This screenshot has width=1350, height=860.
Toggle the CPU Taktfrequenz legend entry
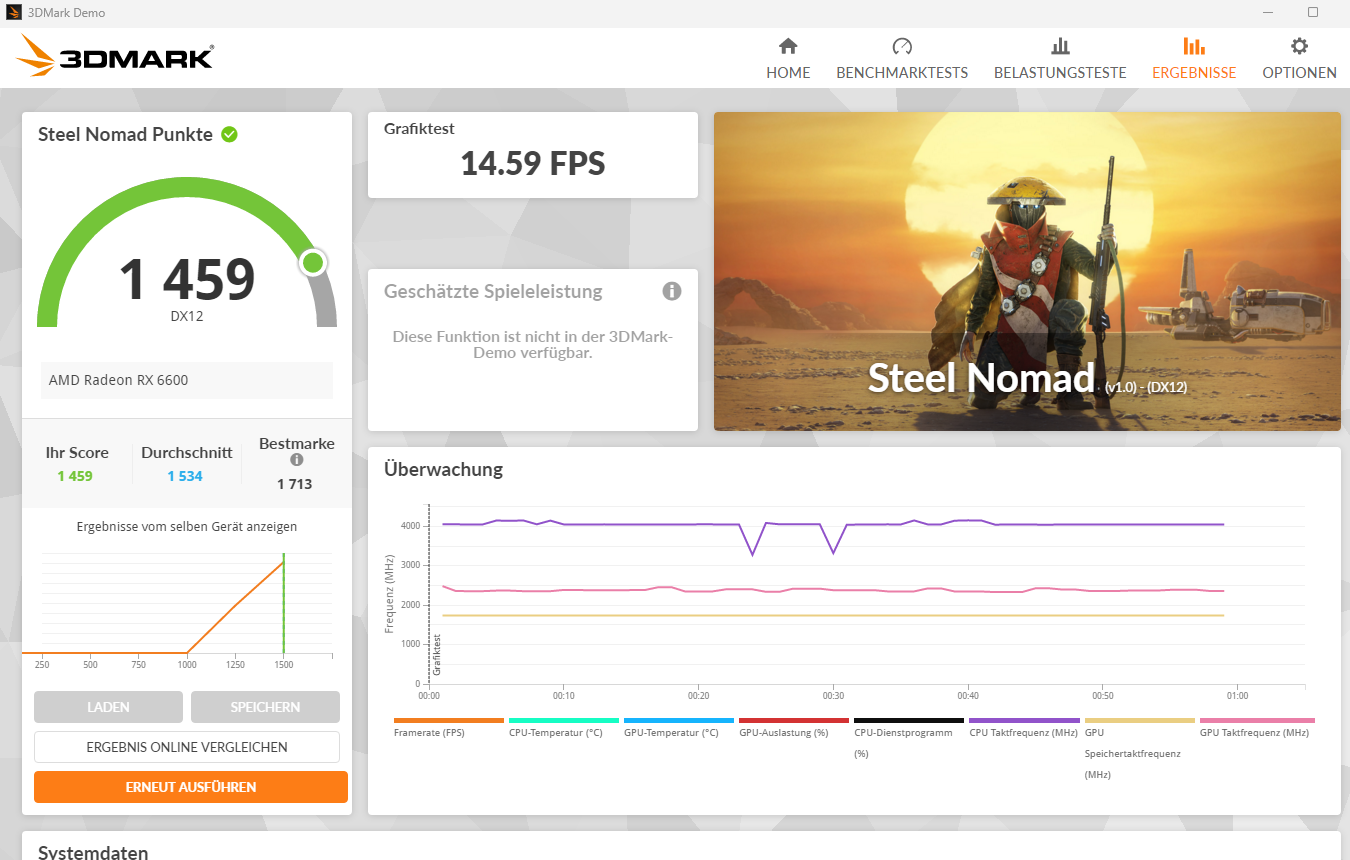[x=1024, y=727]
